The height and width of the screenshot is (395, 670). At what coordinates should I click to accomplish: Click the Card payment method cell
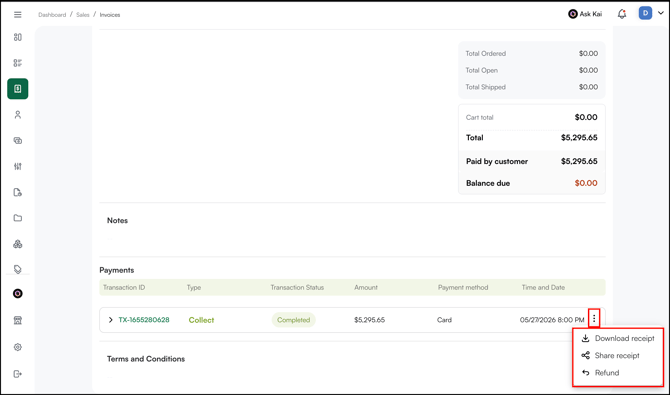tap(444, 320)
